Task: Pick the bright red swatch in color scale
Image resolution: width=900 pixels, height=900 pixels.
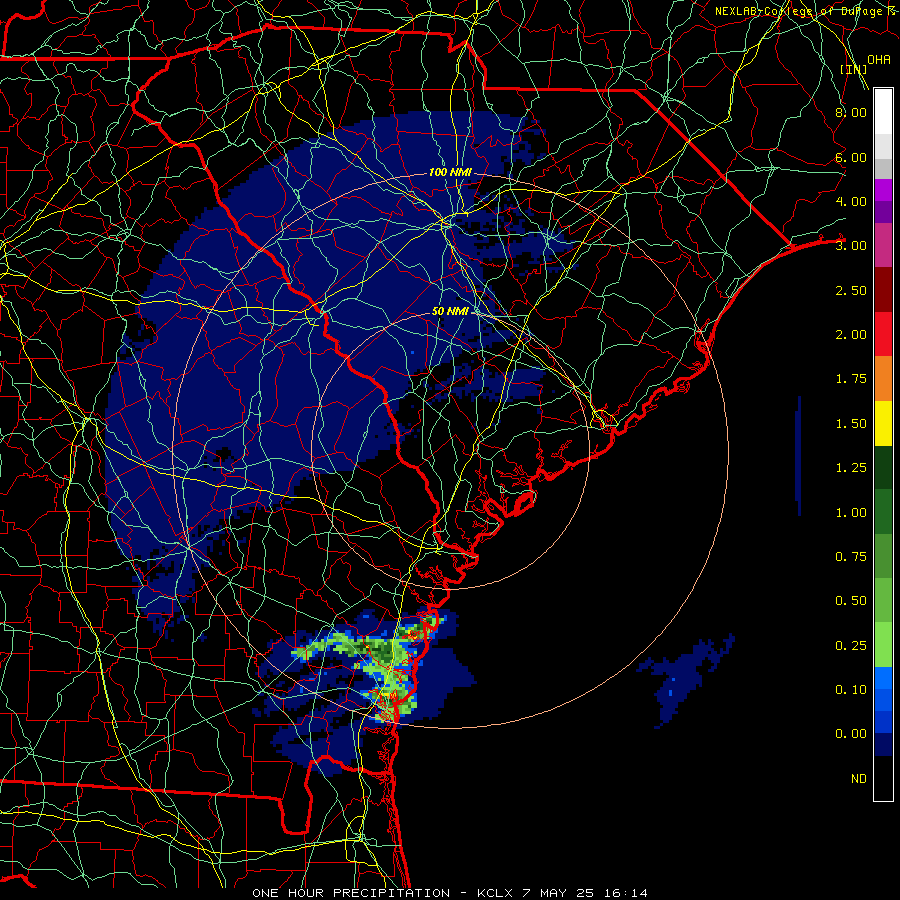Action: point(883,335)
